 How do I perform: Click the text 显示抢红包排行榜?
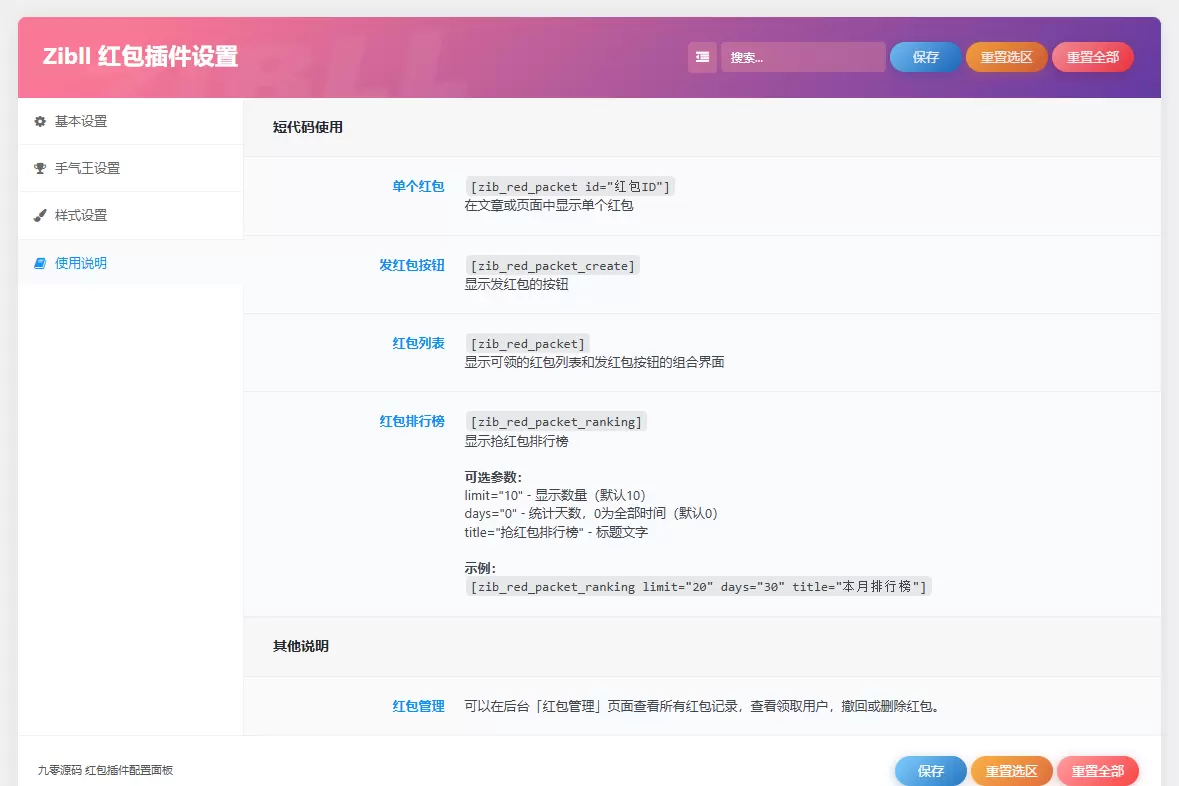pos(517,442)
